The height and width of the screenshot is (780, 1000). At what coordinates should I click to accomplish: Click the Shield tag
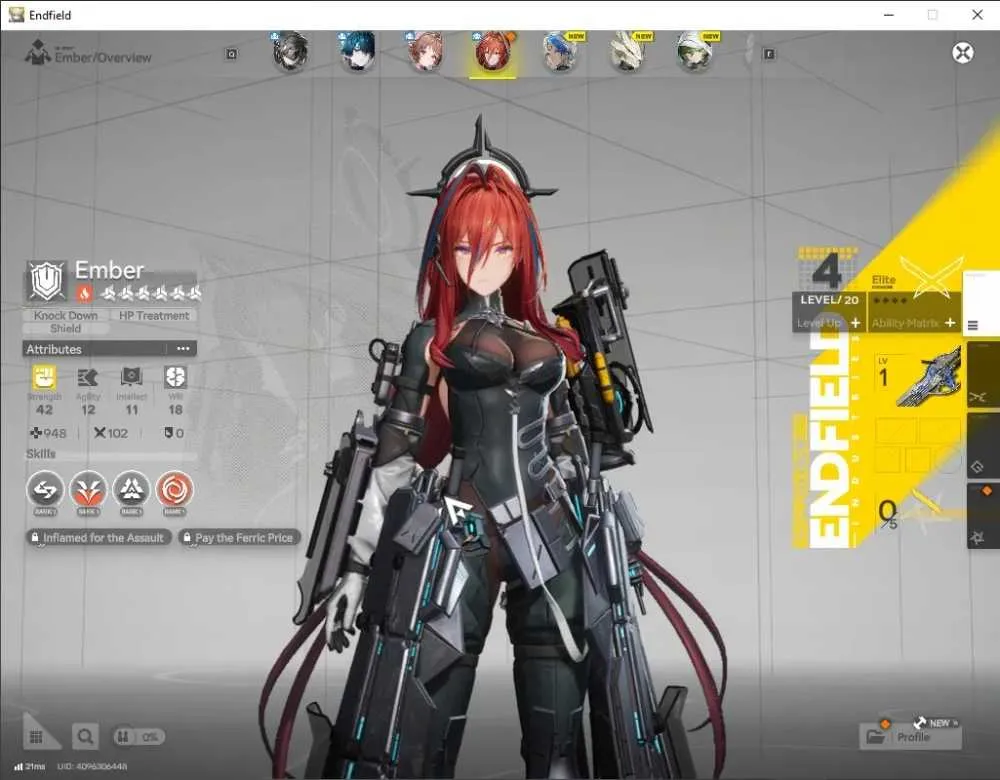coord(66,328)
